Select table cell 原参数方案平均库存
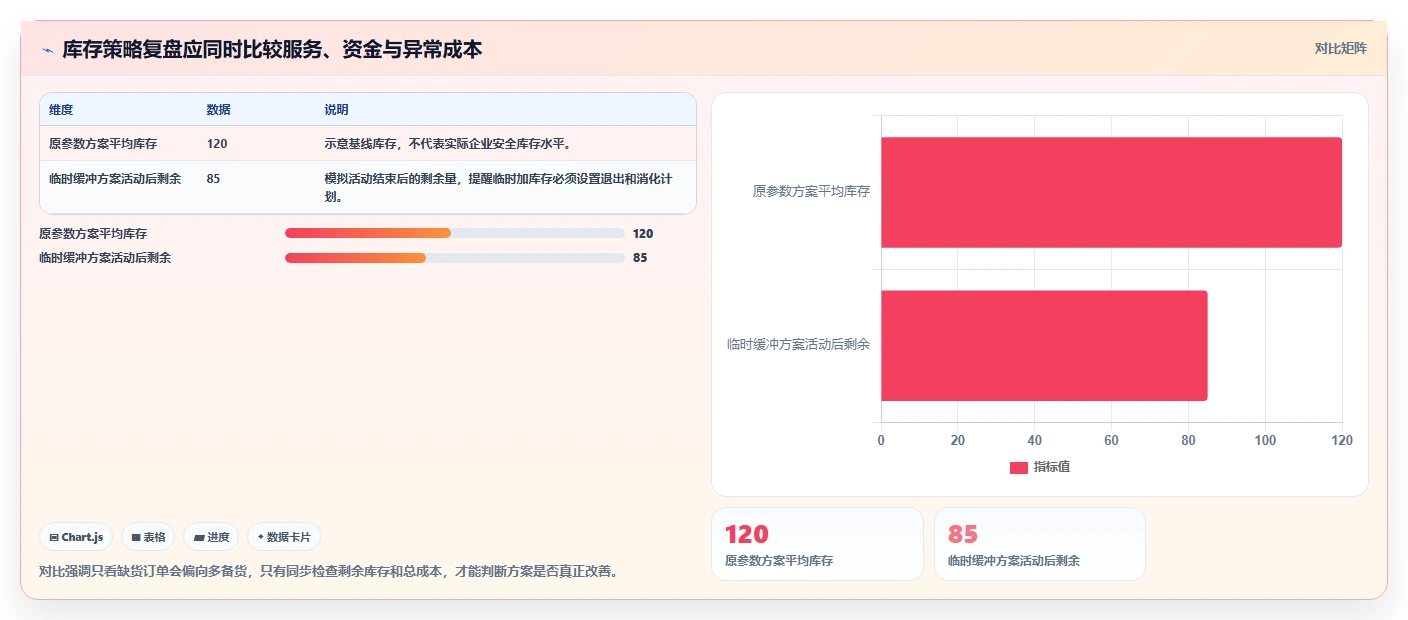The height and width of the screenshot is (620, 1408). 103,143
